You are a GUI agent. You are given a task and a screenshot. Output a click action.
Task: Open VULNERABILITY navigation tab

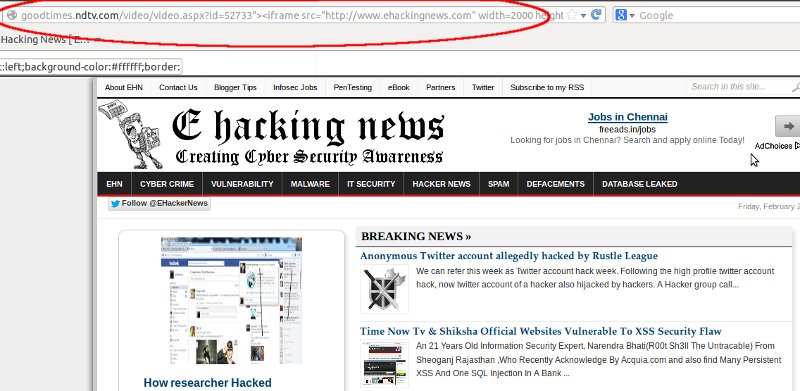tap(242, 184)
